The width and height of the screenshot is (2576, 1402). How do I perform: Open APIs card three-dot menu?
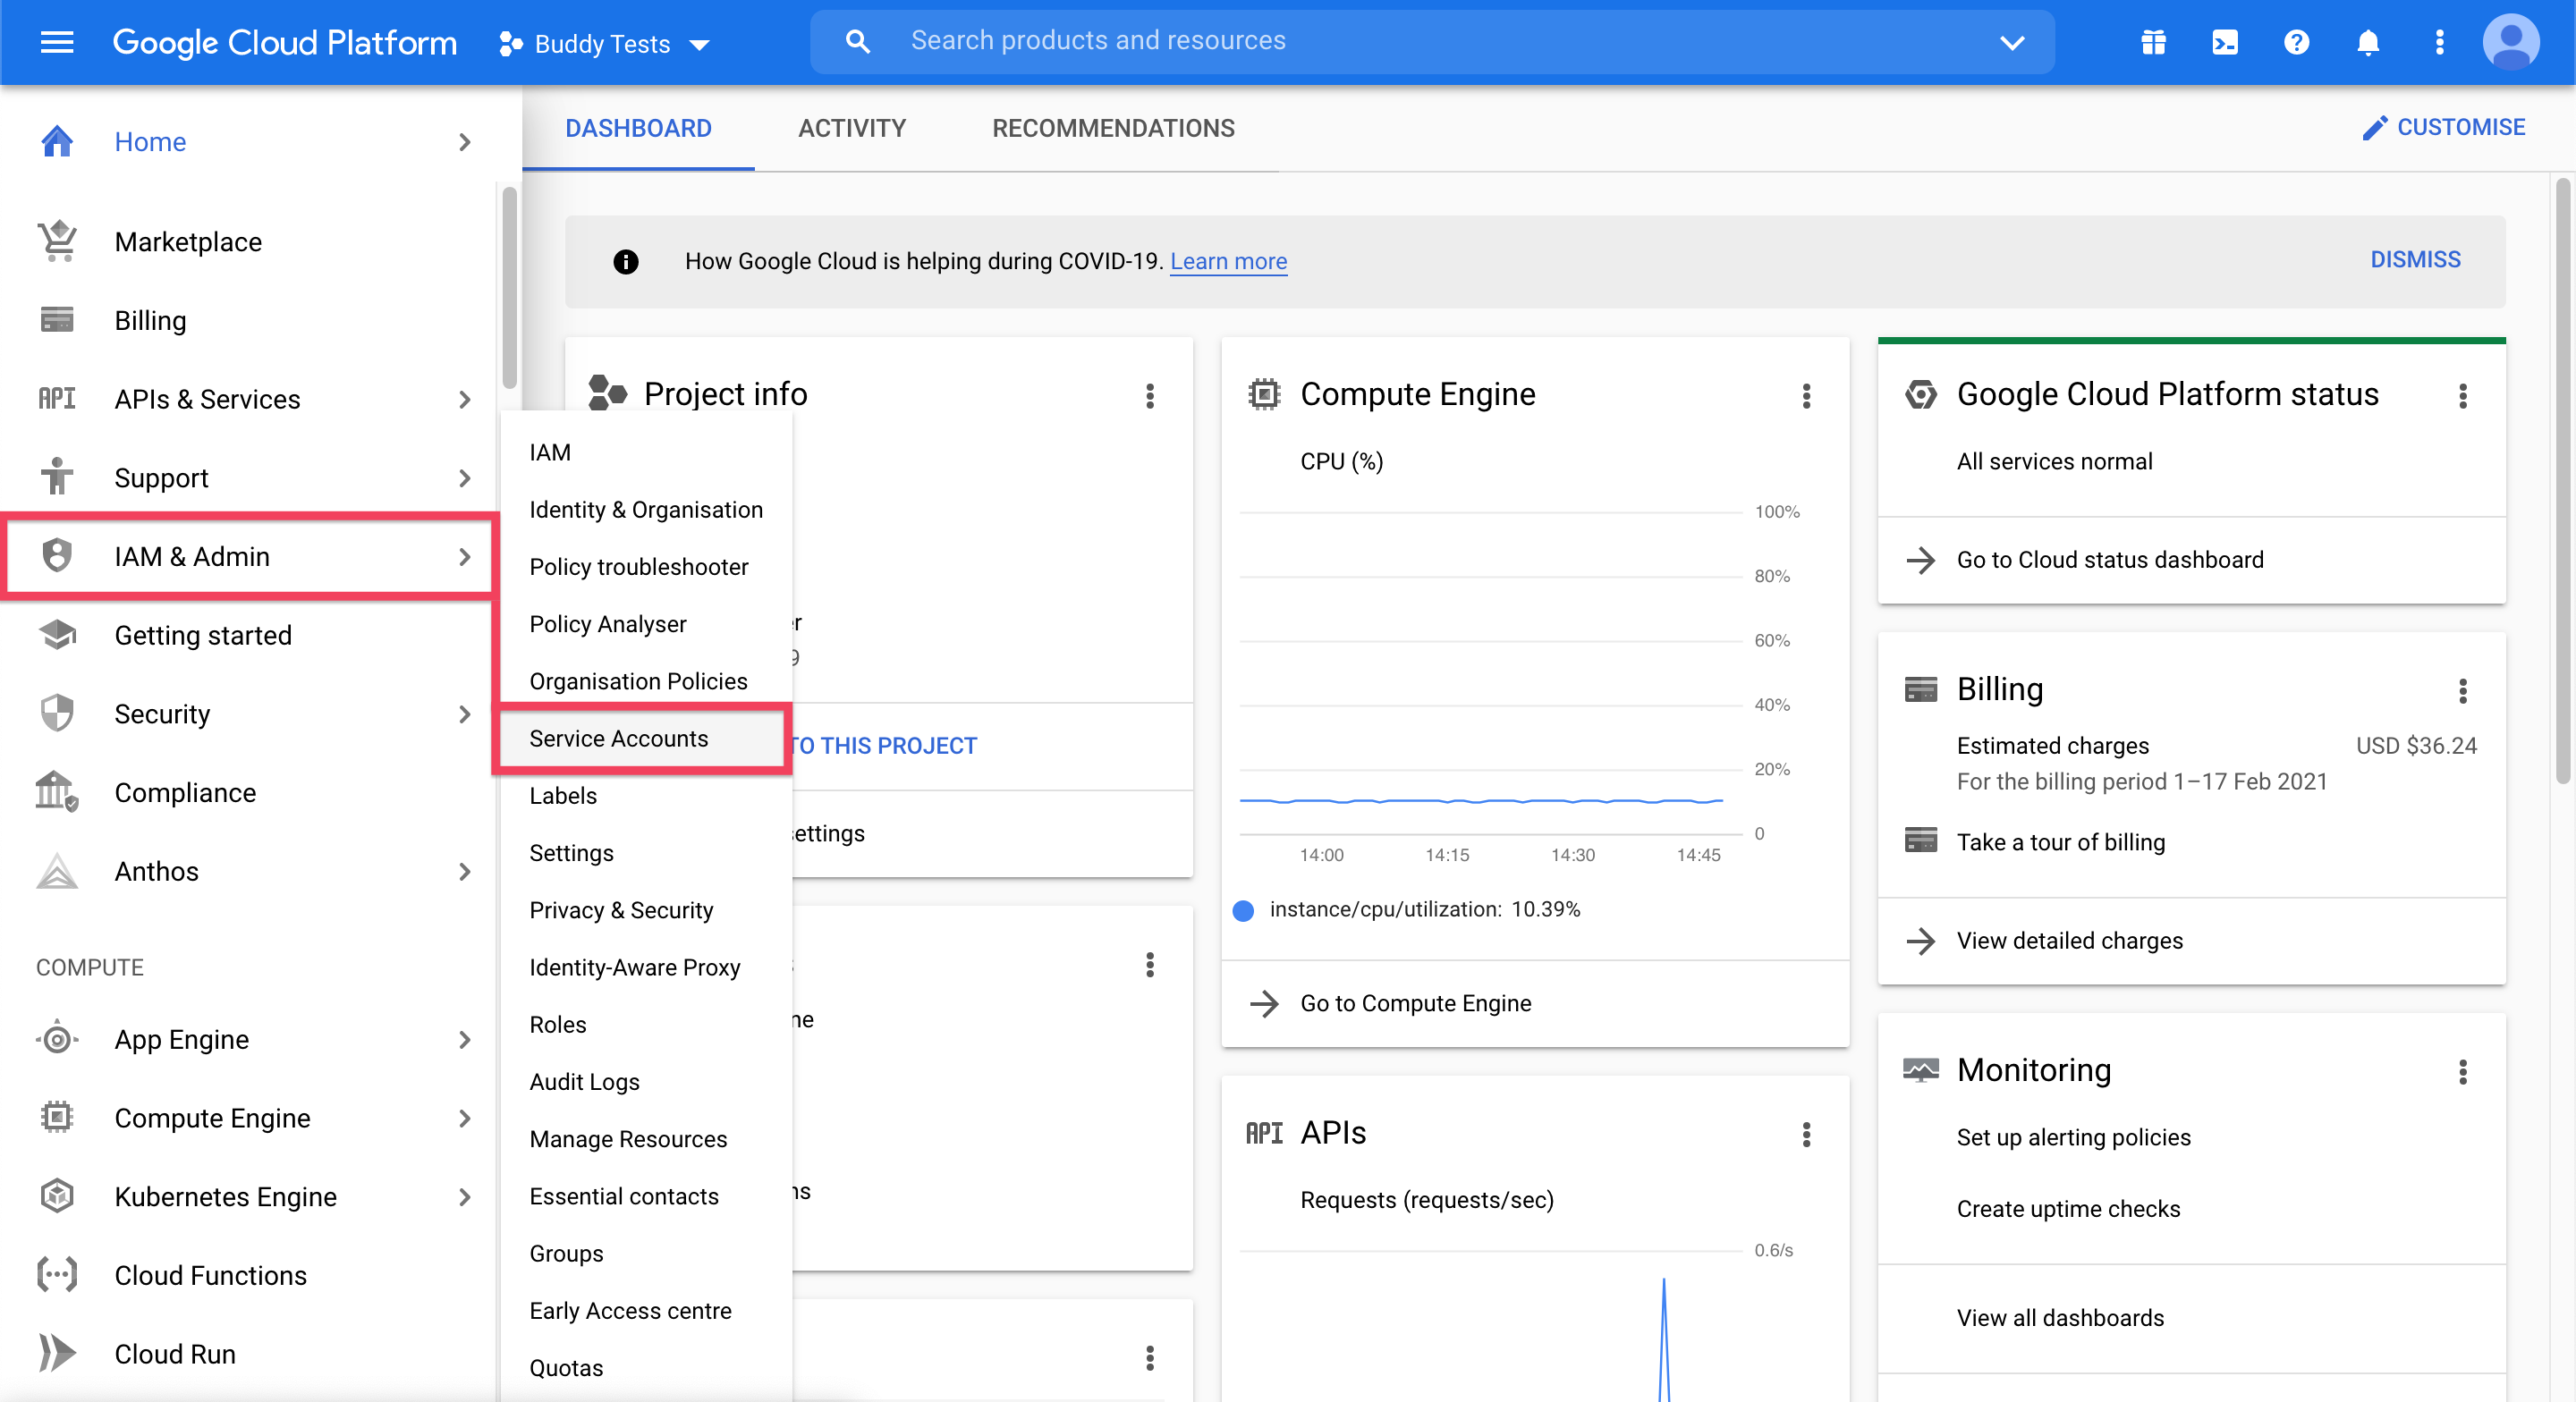1806,1134
